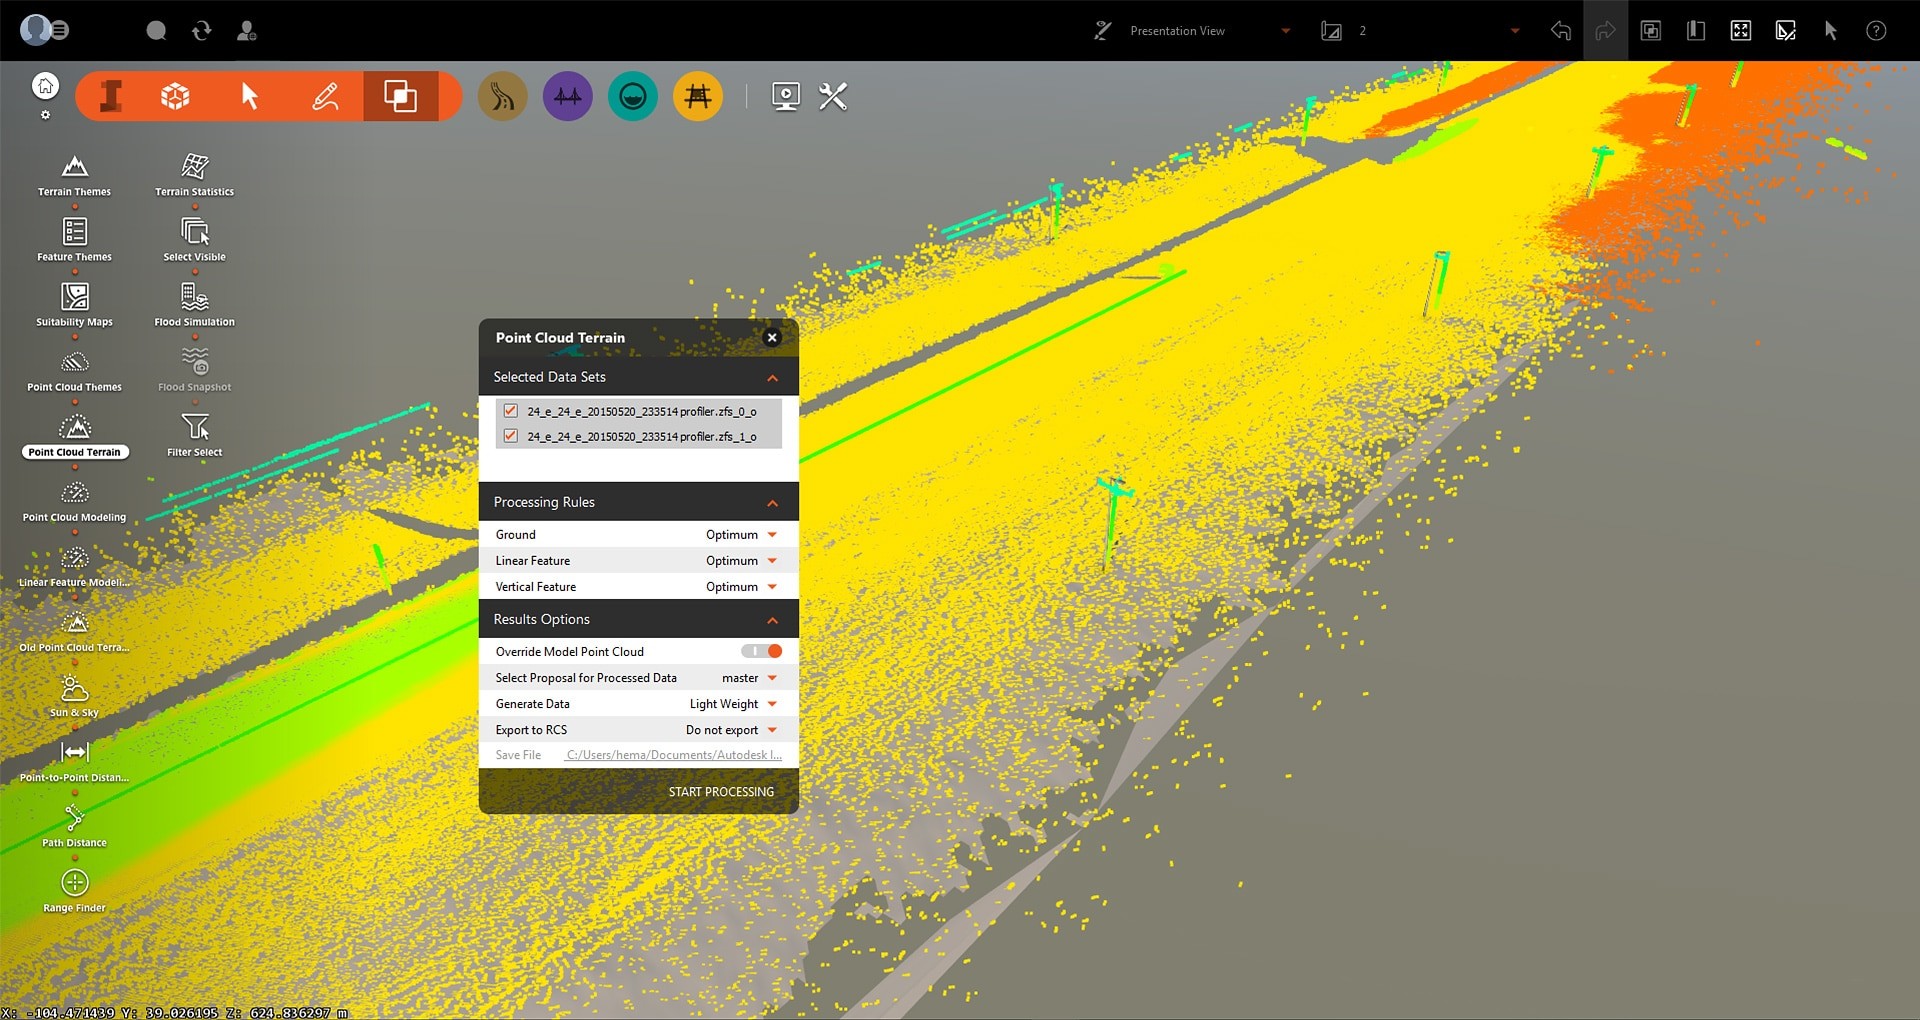Viewport: 1920px width, 1020px height.
Task: Open the settings and utilities wrench icon
Action: tap(833, 96)
